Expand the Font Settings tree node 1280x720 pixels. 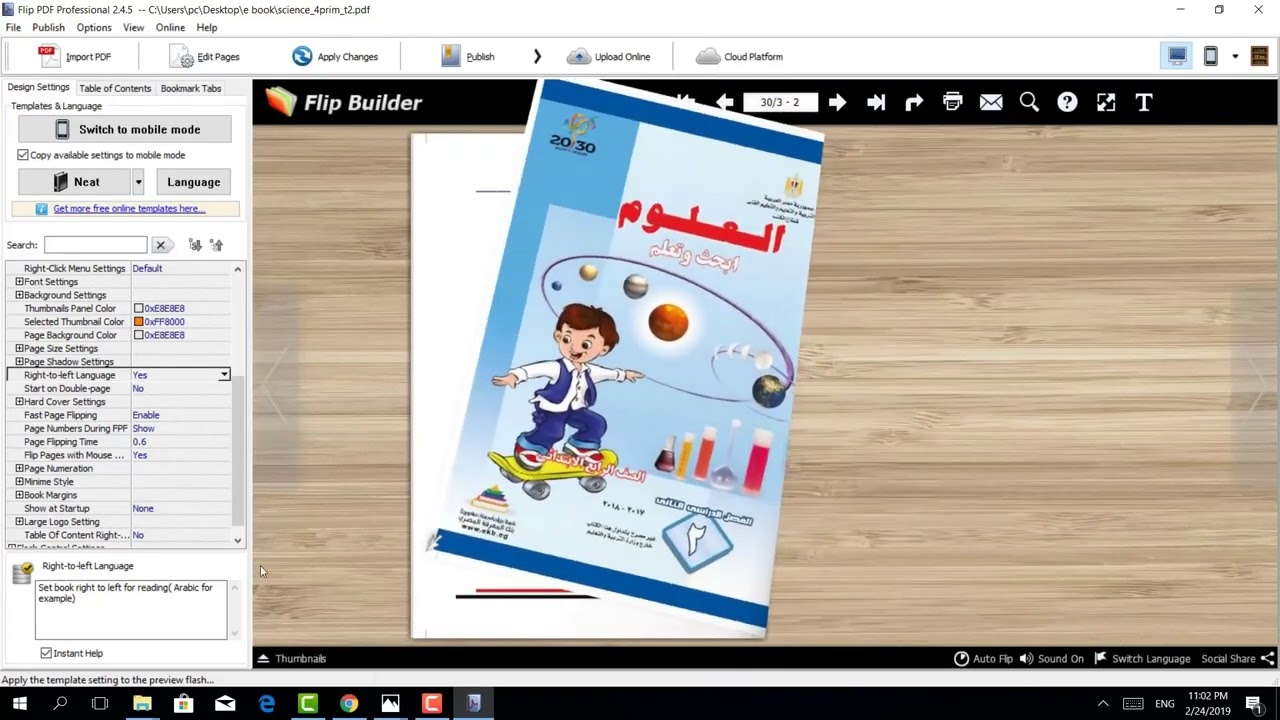click(x=19, y=282)
